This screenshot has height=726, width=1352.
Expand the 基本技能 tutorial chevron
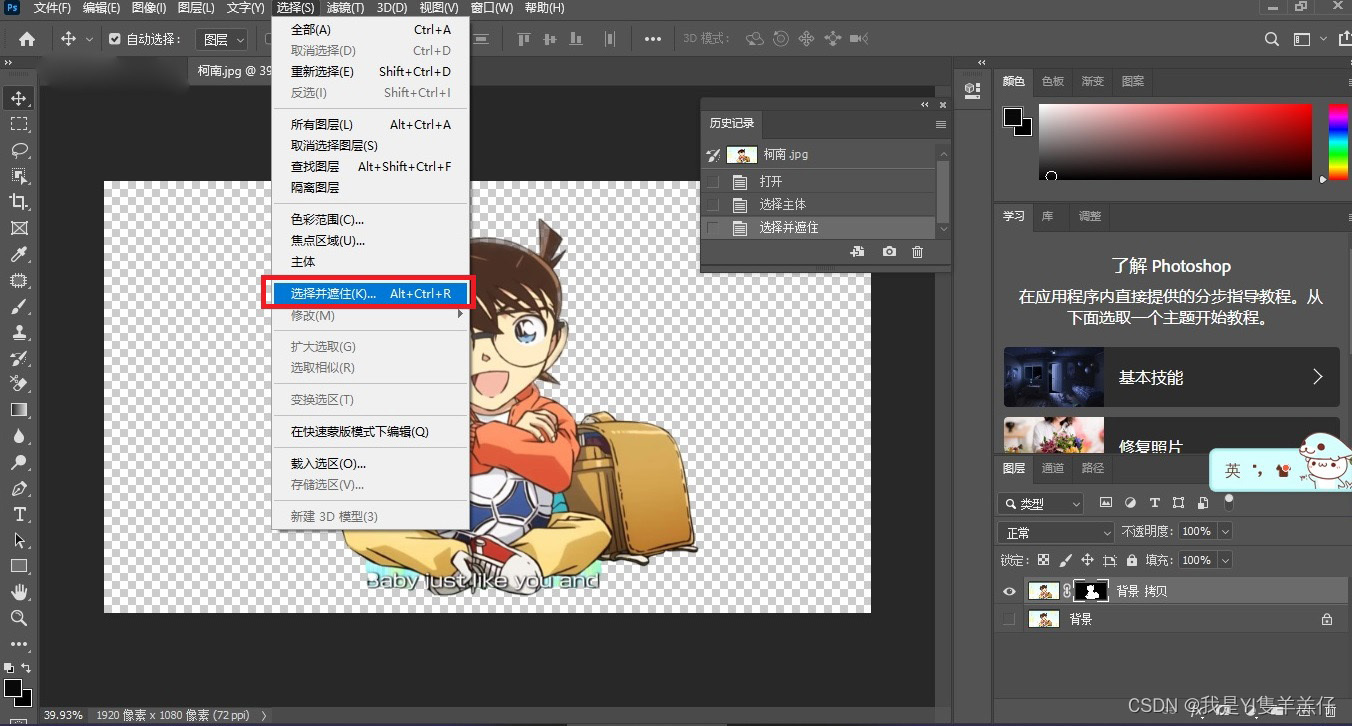(1317, 377)
